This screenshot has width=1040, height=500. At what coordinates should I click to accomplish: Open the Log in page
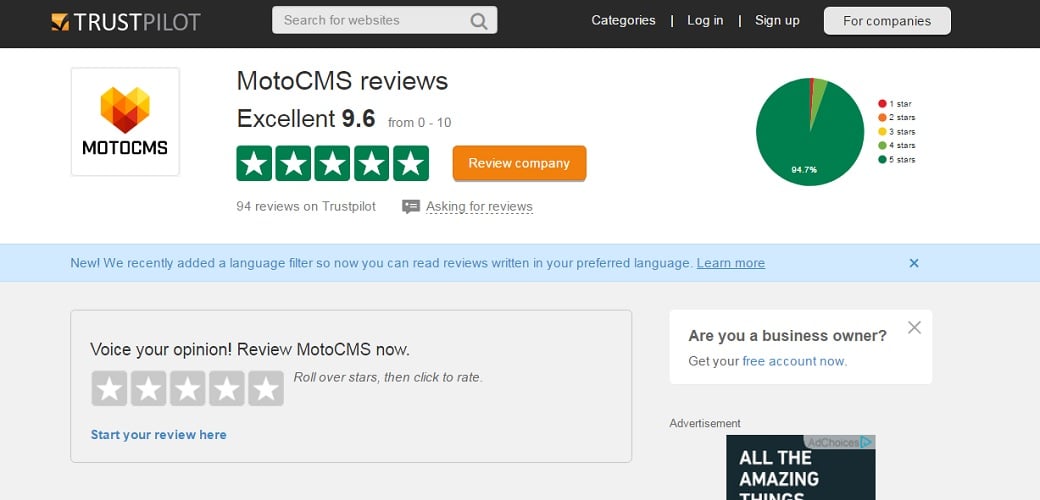[x=705, y=21]
